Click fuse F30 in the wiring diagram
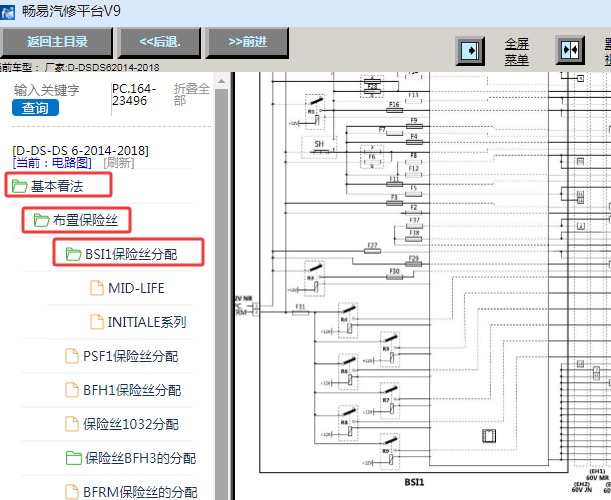 [x=394, y=277]
